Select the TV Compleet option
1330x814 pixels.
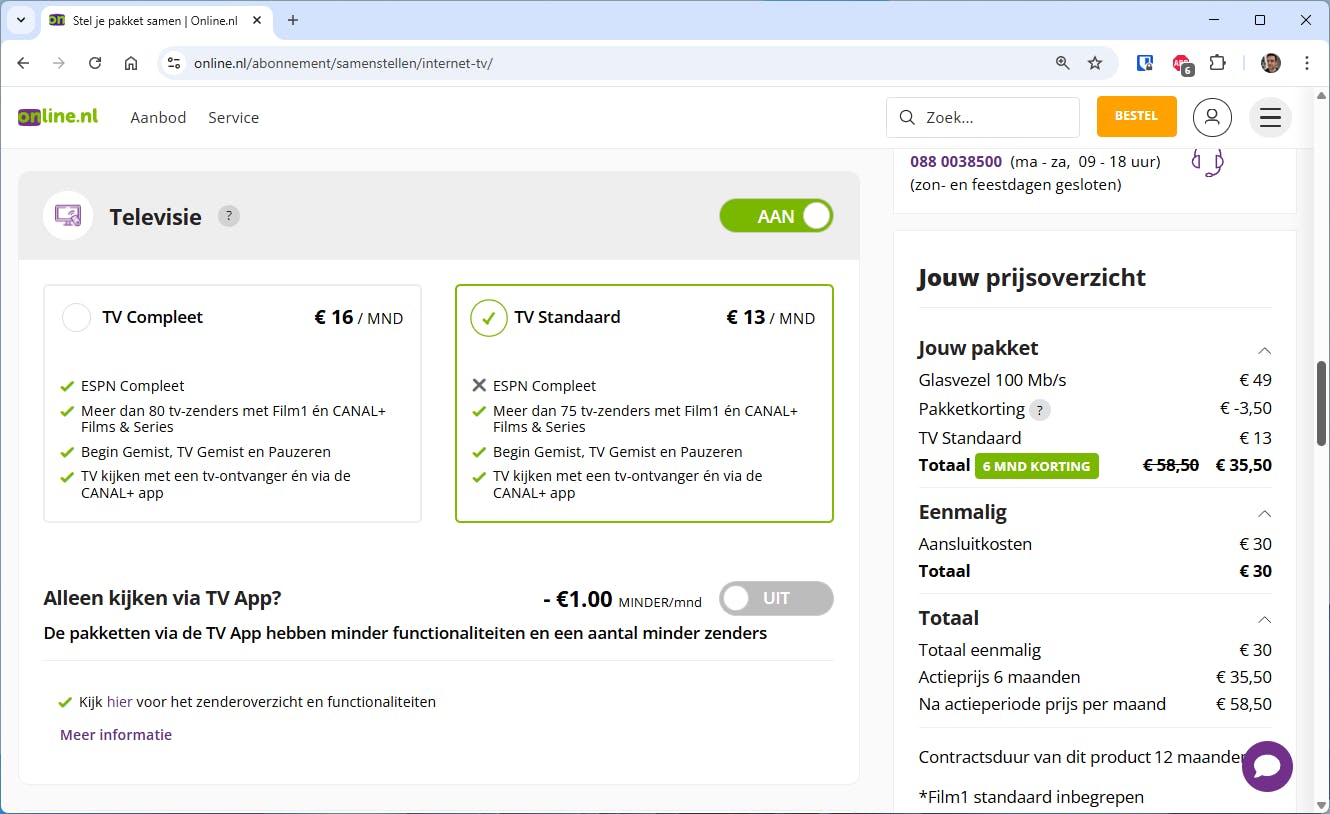coord(76,317)
